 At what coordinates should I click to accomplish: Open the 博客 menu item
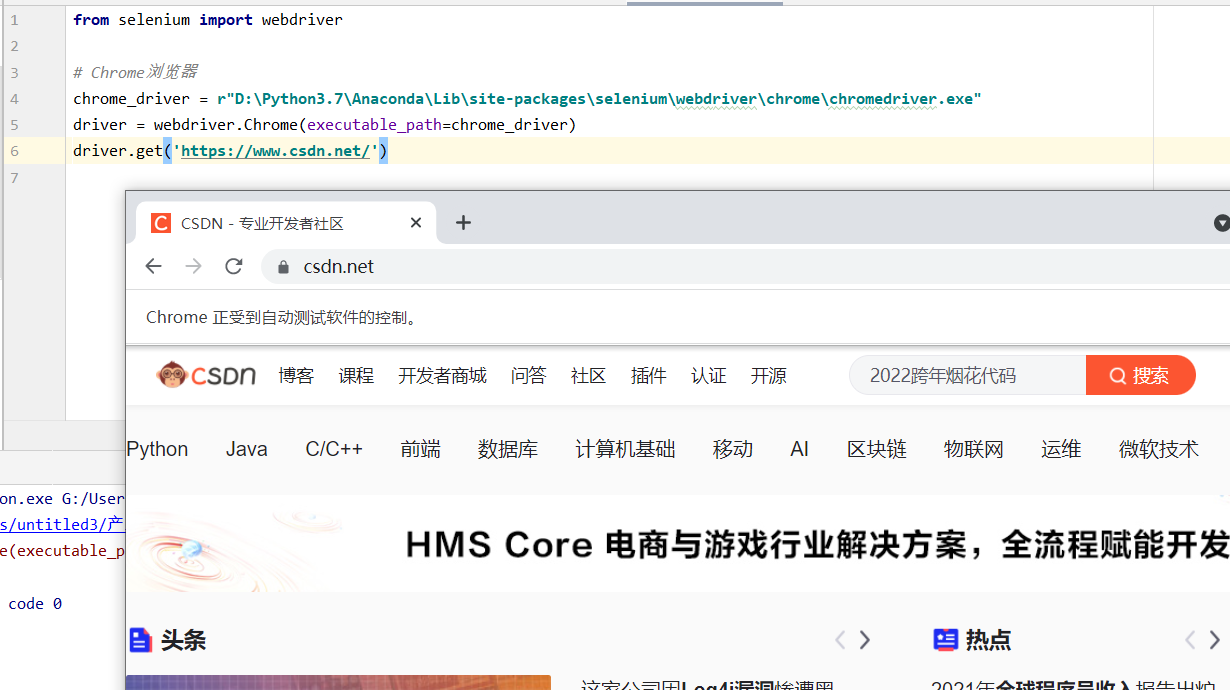point(296,375)
